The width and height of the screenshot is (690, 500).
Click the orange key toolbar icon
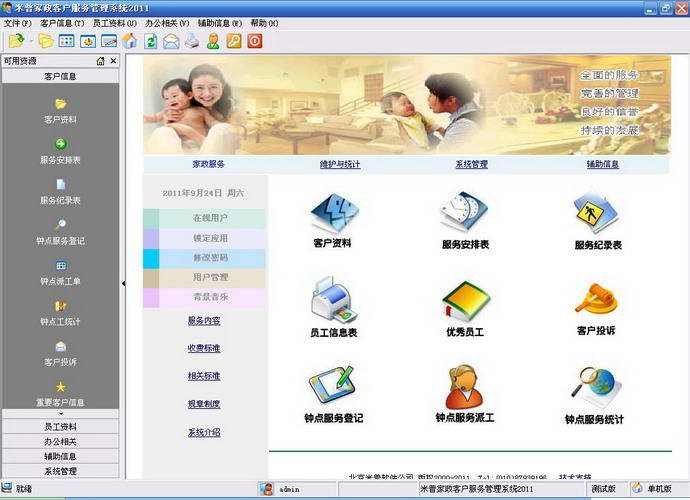[234, 41]
